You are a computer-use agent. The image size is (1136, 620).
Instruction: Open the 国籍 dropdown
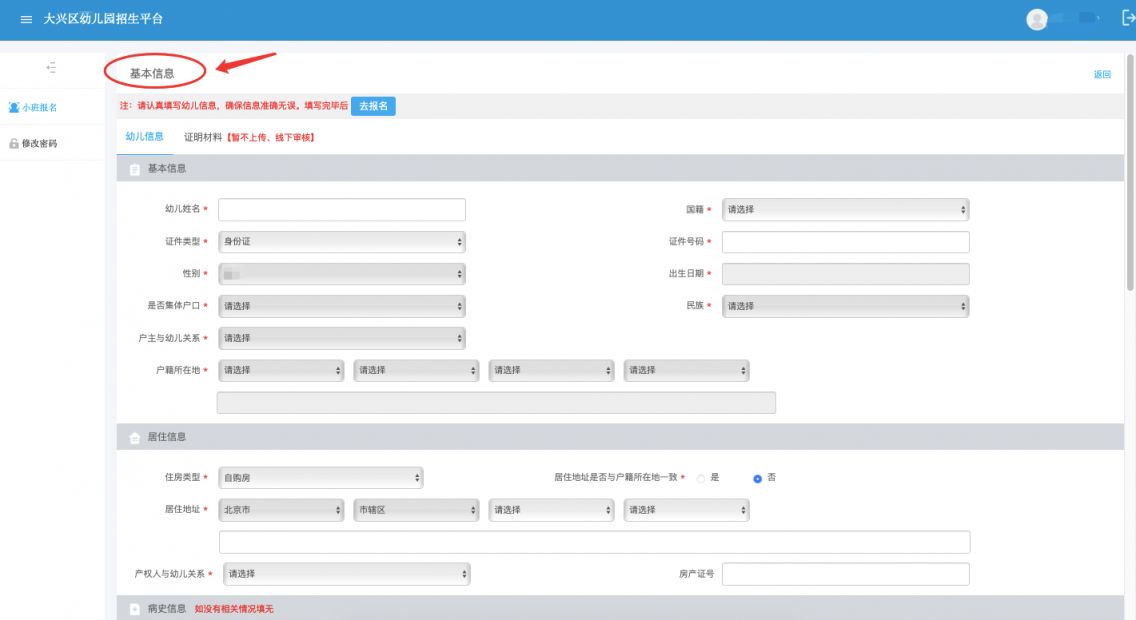point(845,209)
